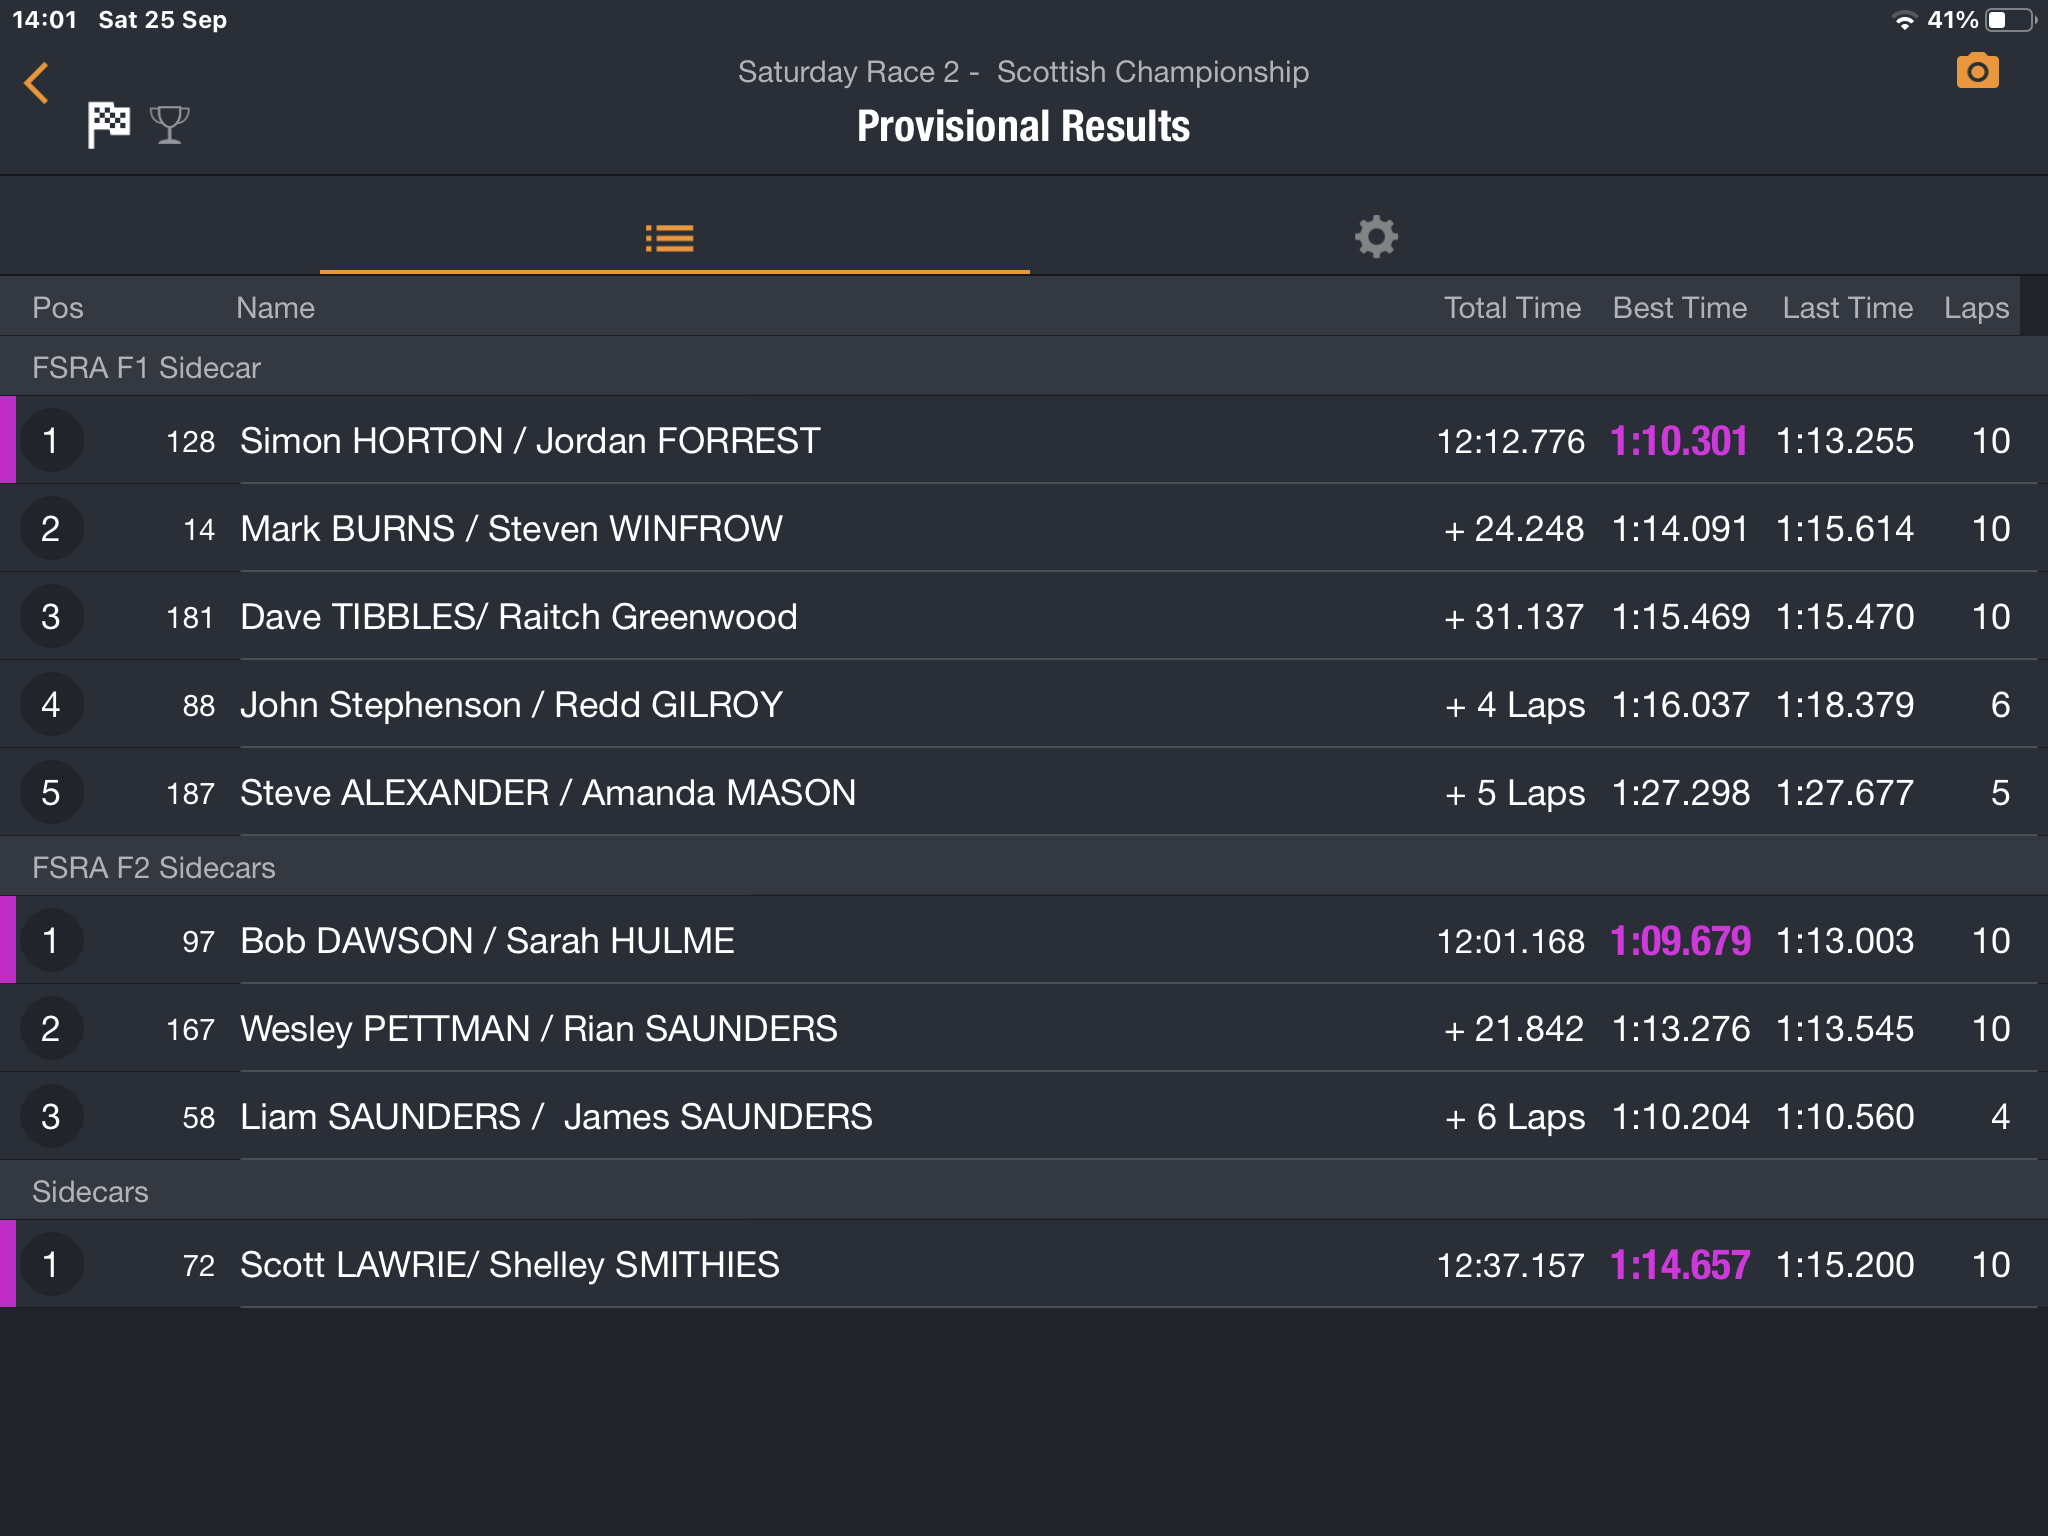Tap the orange back arrow
Viewport: 2048px width, 1536px height.
37,83
